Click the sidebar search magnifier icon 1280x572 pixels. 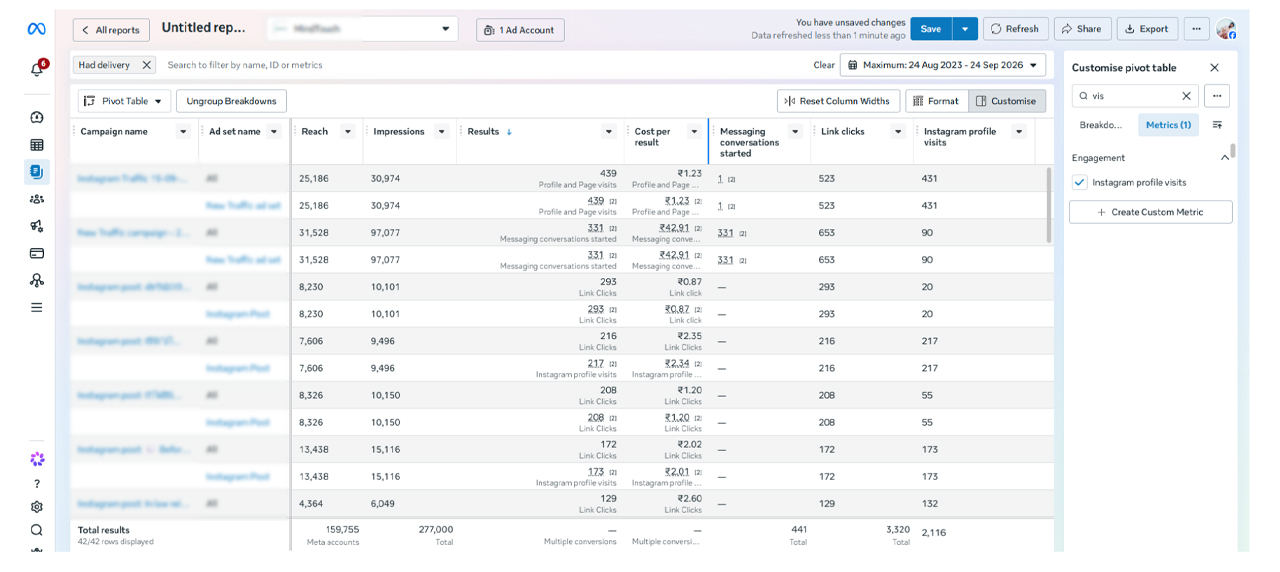37,531
